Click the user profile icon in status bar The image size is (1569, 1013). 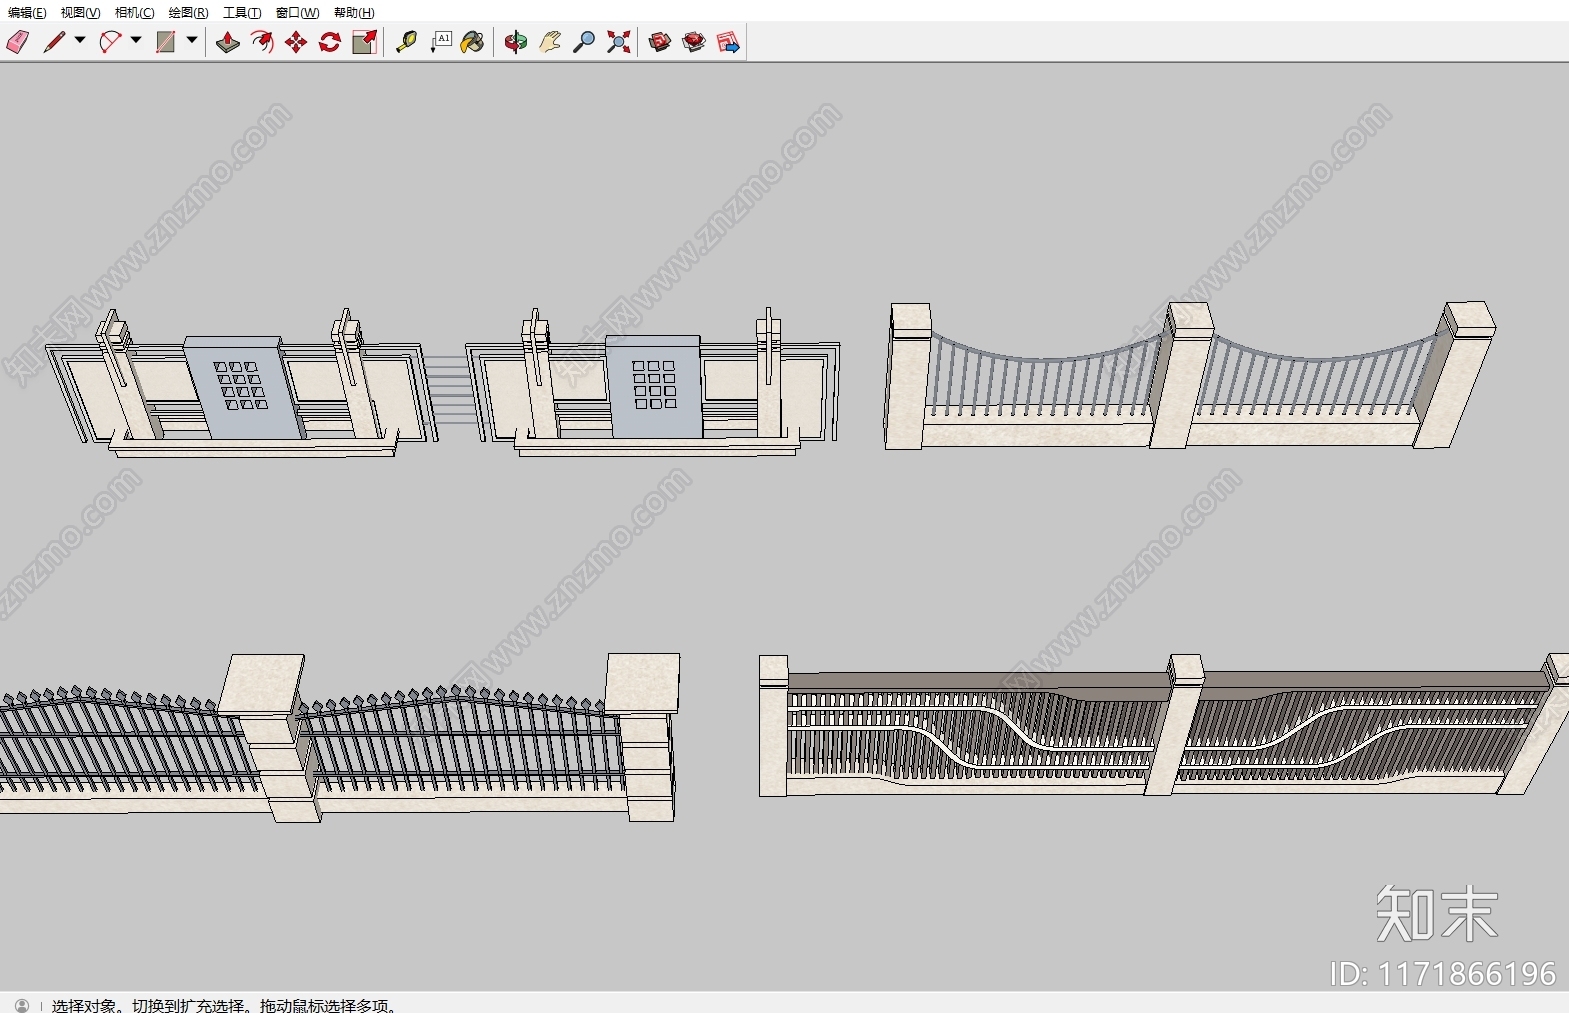coord(22,1005)
